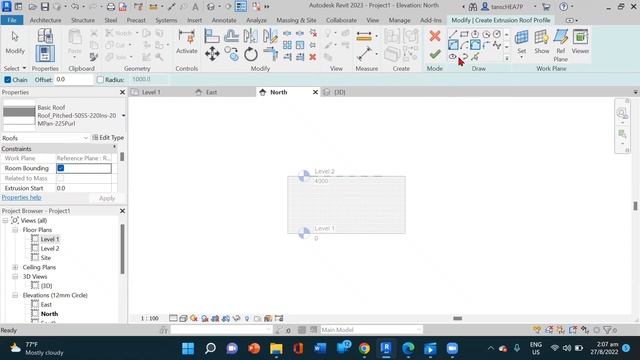This screenshot has height=360, width=640.
Task: Click the Save icon in quick access toolbar
Action: coord(45,7)
